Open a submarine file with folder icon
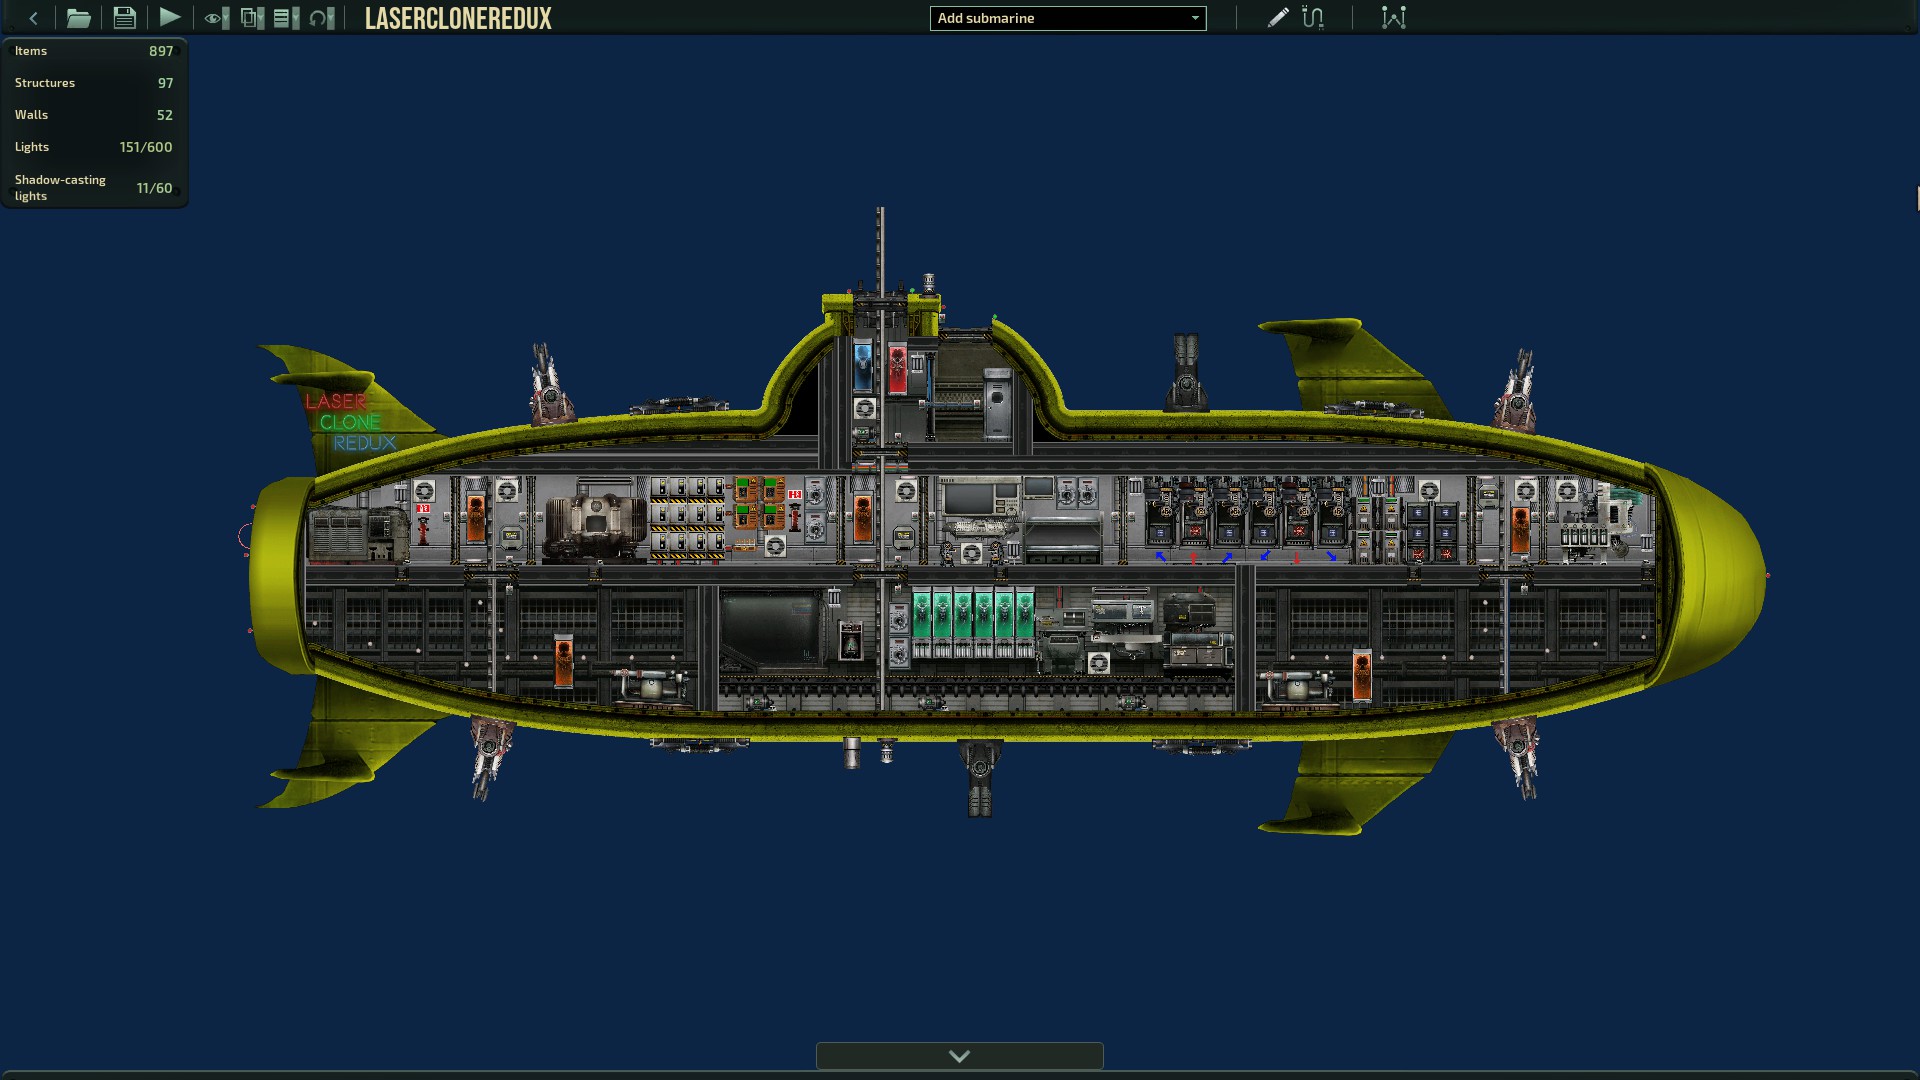This screenshot has width=1920, height=1080. click(x=78, y=18)
